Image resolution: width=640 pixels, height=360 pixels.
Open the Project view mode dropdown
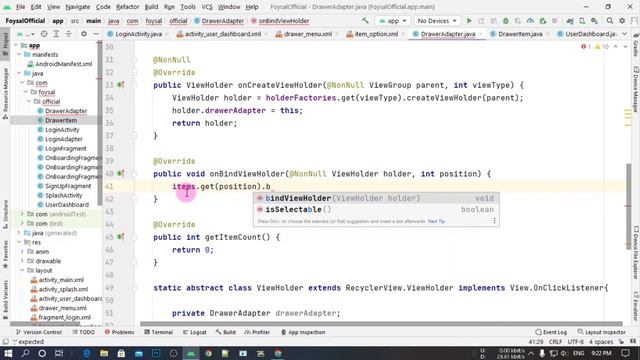click(x=25, y=34)
